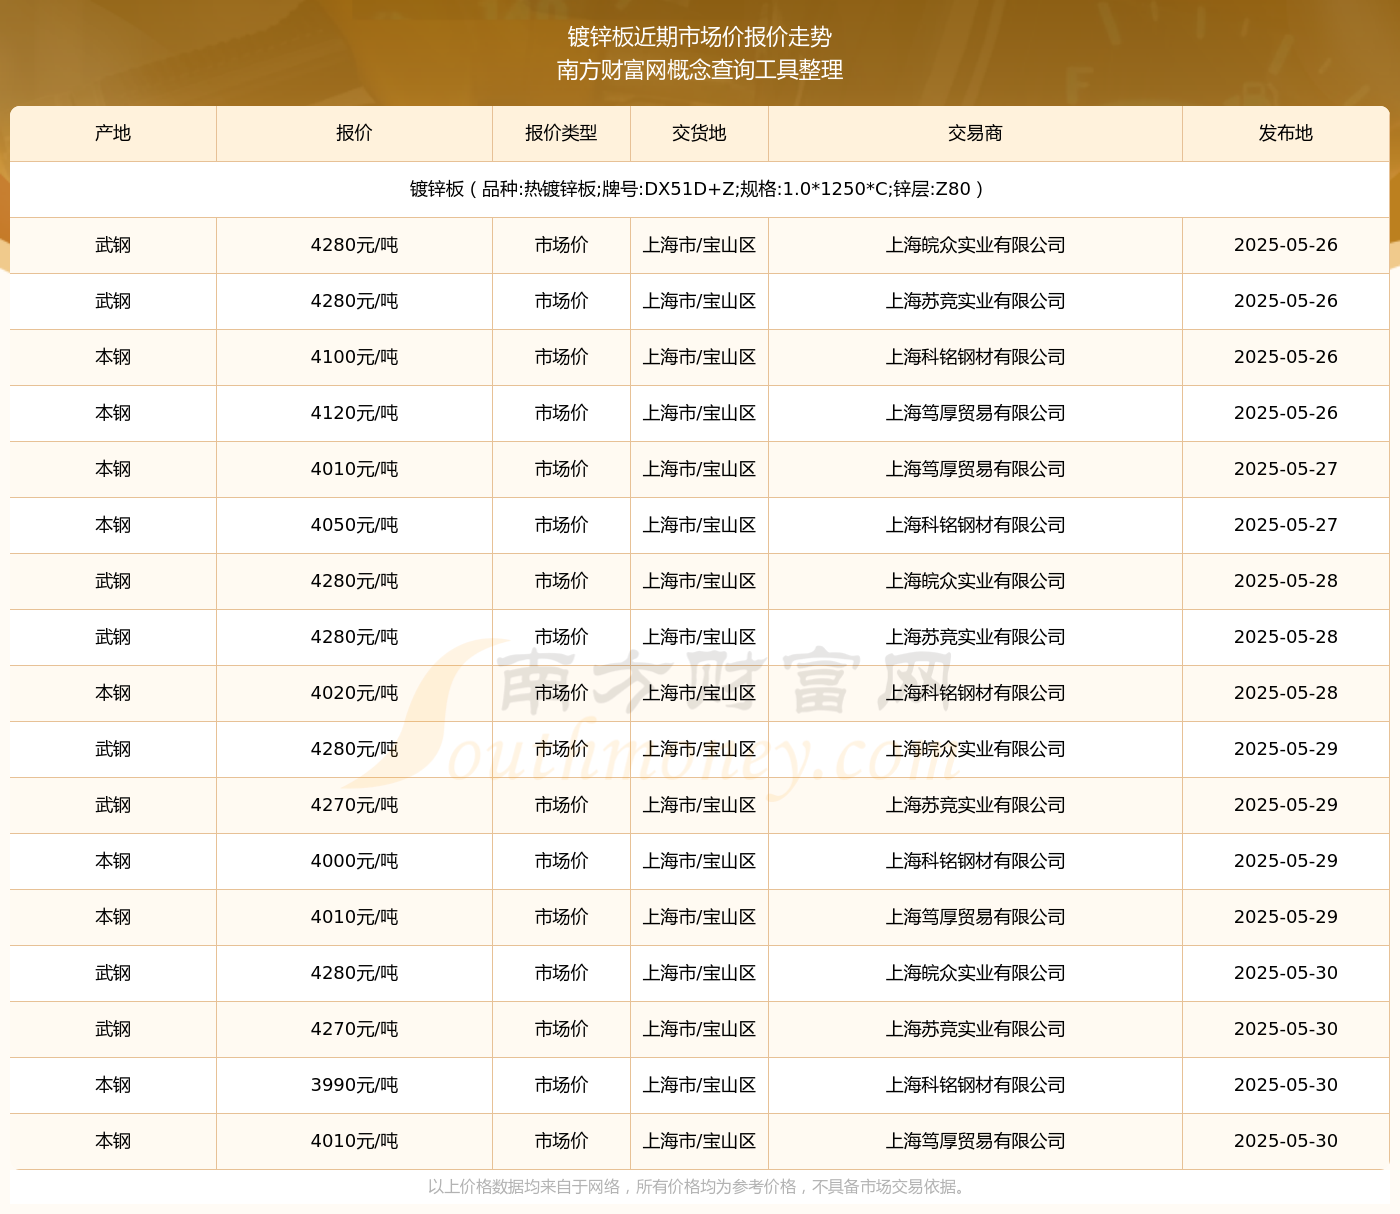
Task: Select the 4010元/吨 price dated 2025-05-29
Action: [x=354, y=917]
